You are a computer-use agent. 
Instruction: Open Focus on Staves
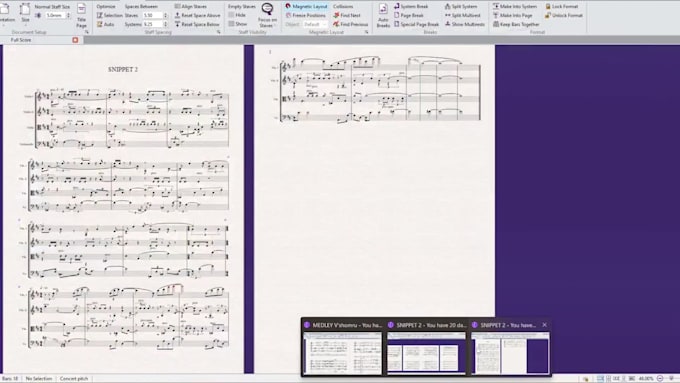pos(267,15)
